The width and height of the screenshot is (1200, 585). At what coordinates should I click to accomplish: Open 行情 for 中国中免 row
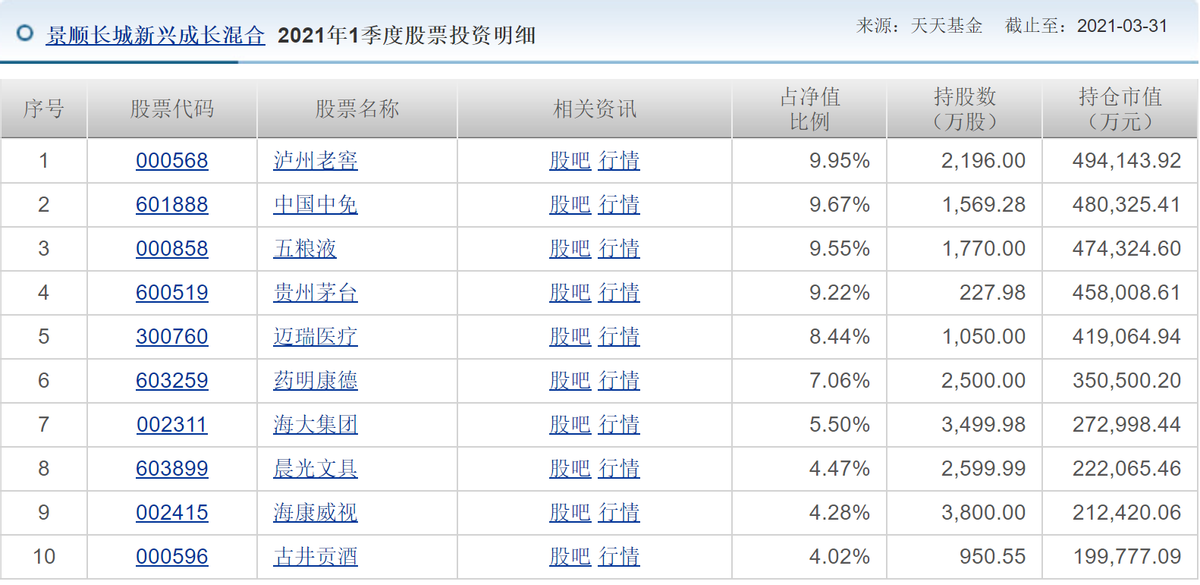[x=620, y=205]
